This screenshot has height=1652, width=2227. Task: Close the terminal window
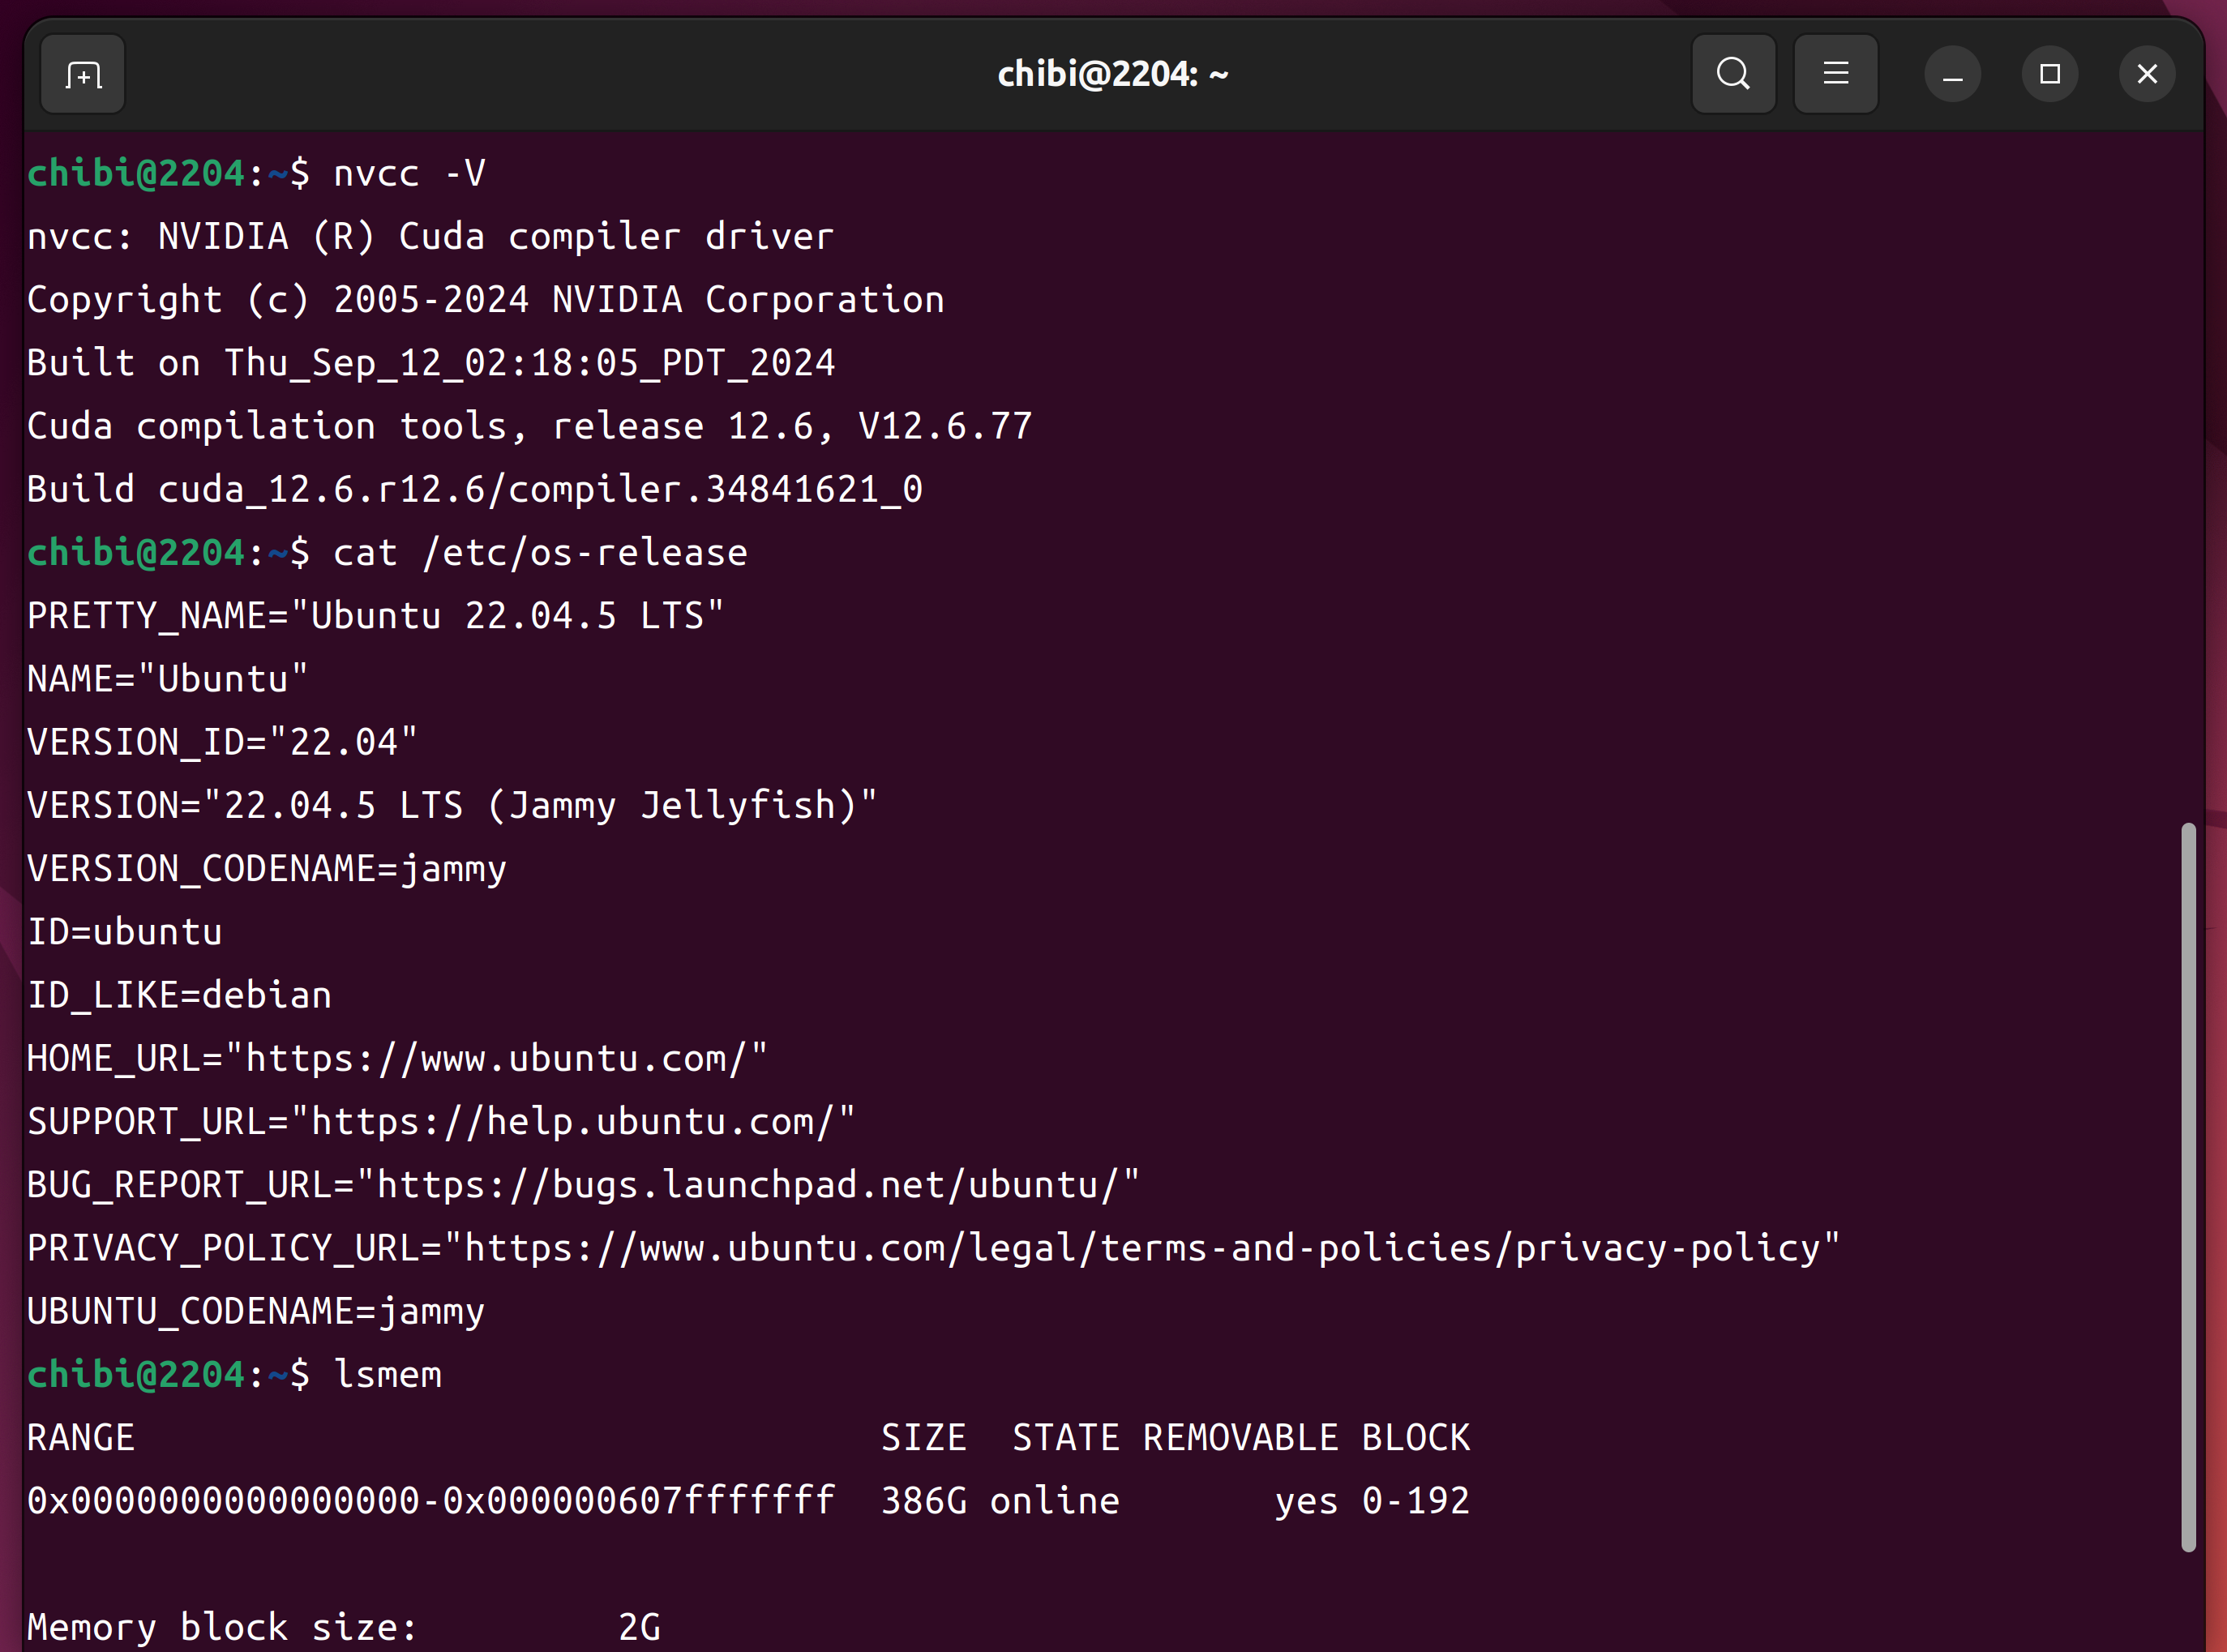[2146, 75]
